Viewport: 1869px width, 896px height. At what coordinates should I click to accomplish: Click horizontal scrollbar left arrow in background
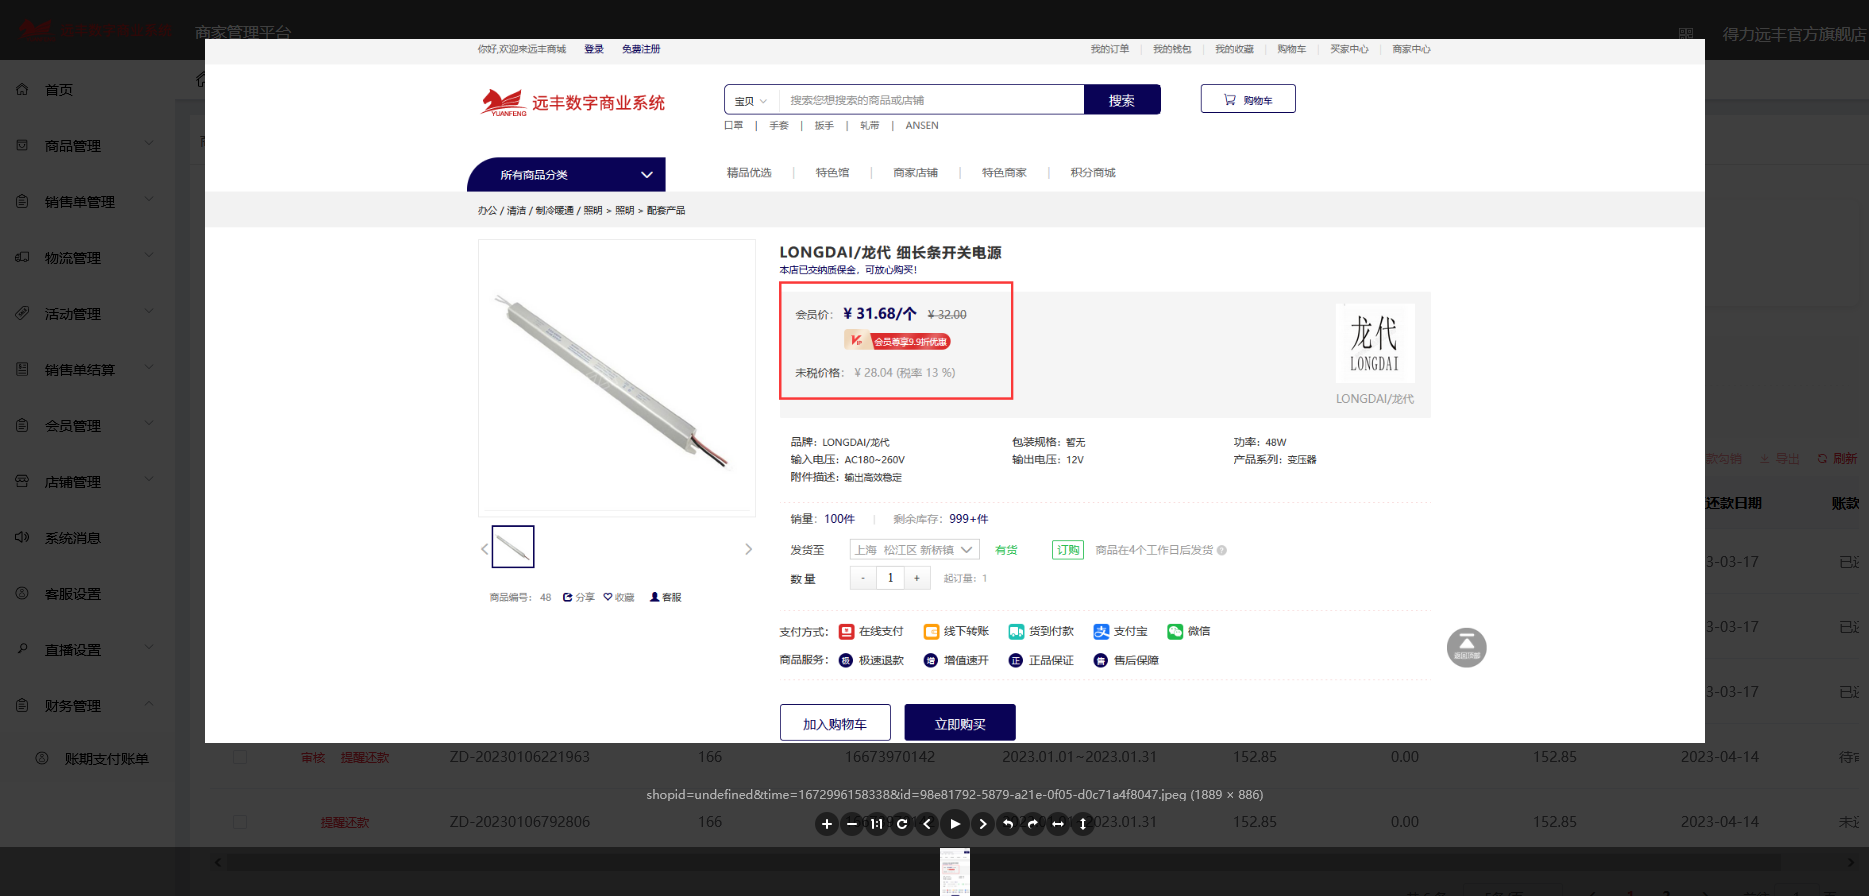(x=218, y=862)
